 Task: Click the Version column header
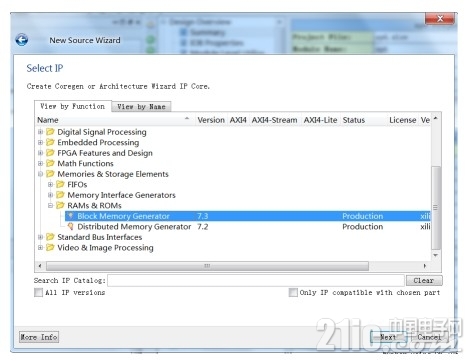(211, 120)
